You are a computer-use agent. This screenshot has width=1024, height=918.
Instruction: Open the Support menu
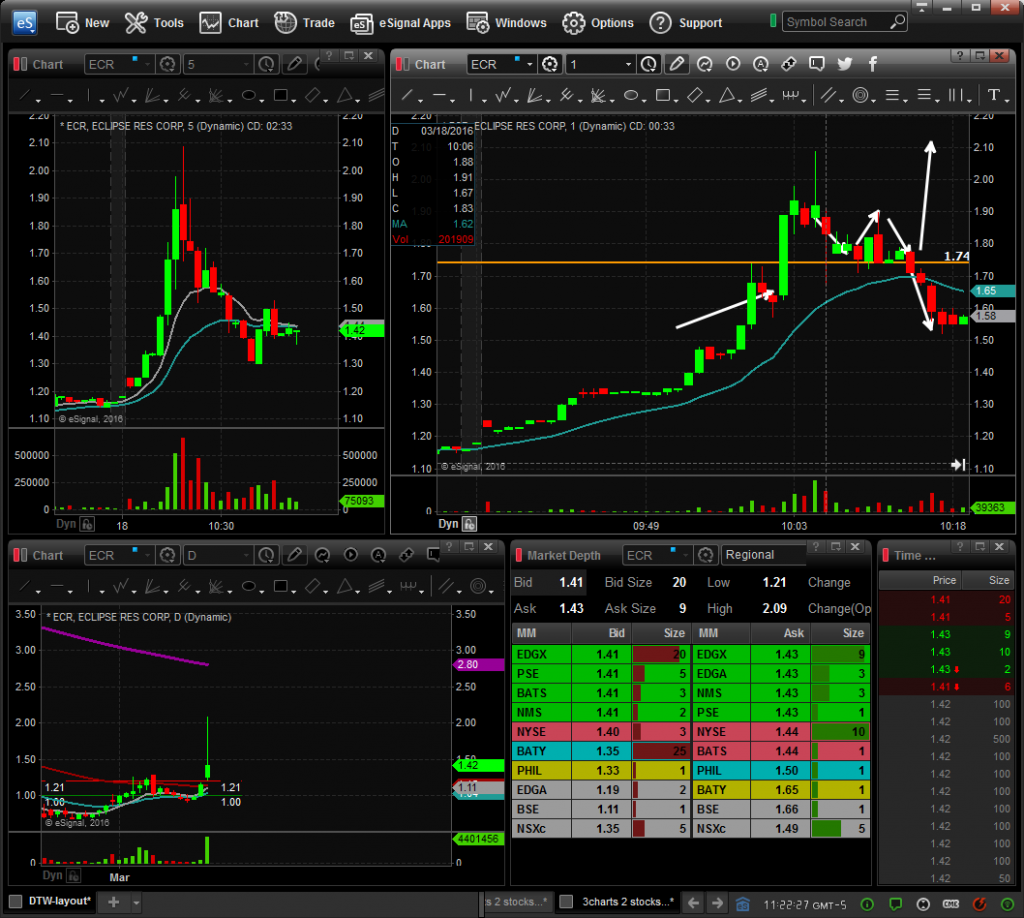pos(686,23)
